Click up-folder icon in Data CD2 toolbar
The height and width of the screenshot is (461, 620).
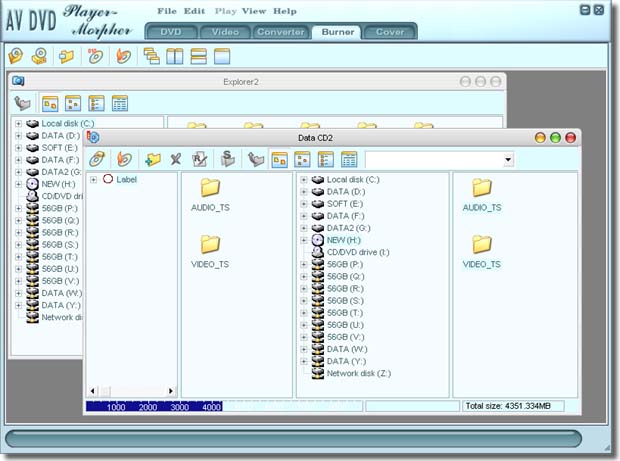click(x=256, y=159)
